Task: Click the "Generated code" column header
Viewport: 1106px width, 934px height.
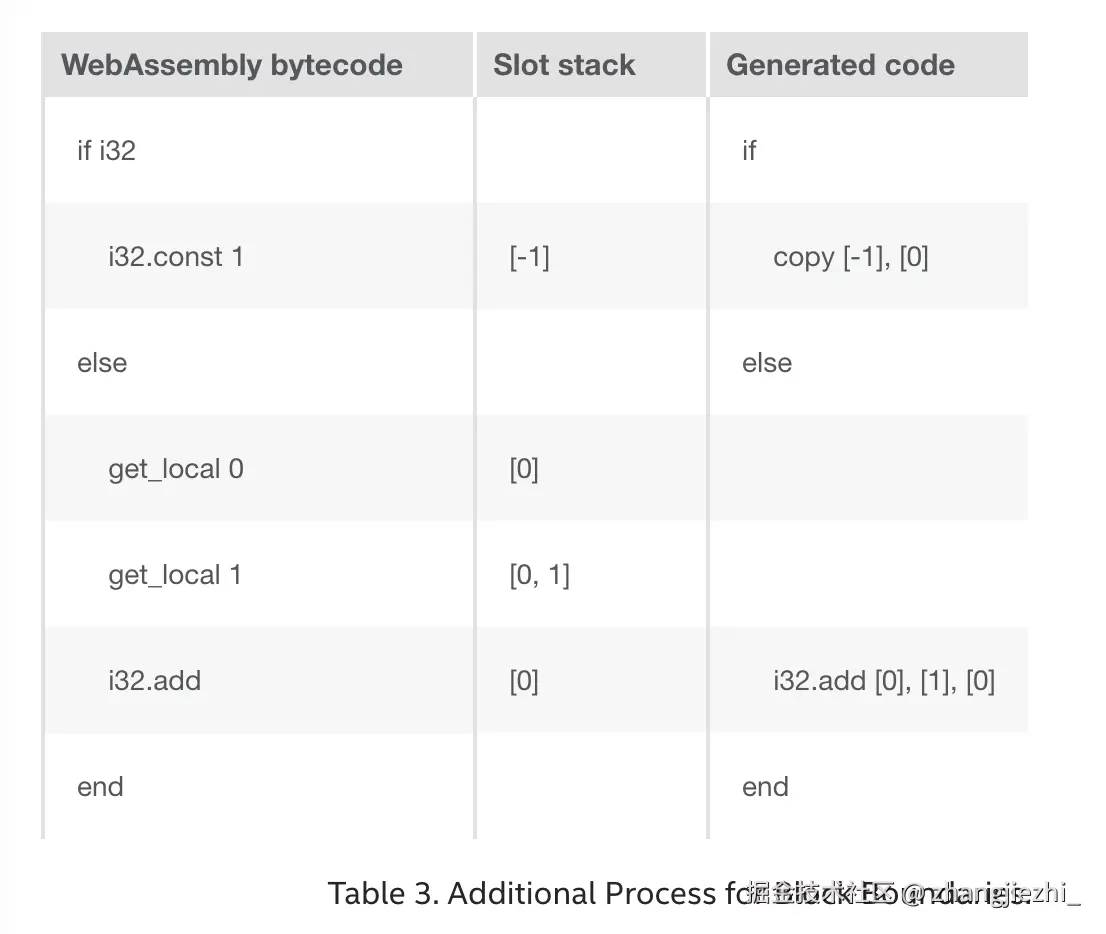Action: point(840,66)
